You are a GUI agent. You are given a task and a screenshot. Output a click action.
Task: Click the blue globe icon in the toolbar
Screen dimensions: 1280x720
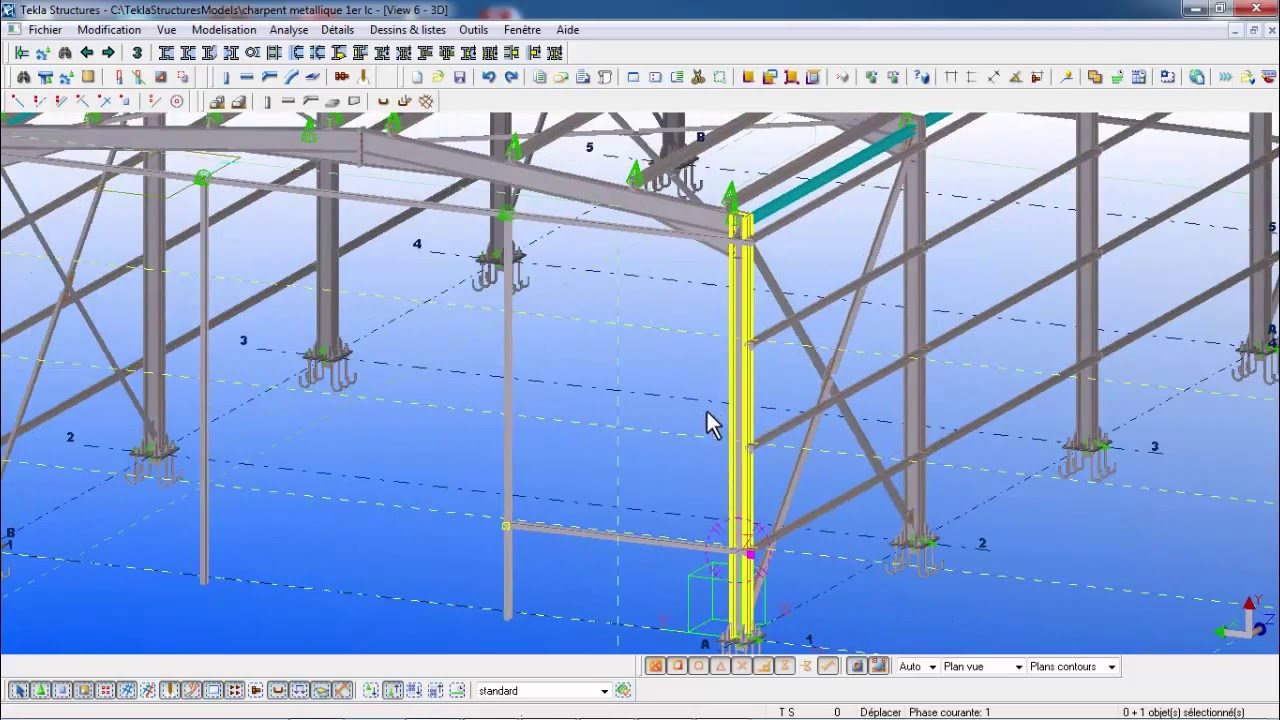click(1196, 77)
